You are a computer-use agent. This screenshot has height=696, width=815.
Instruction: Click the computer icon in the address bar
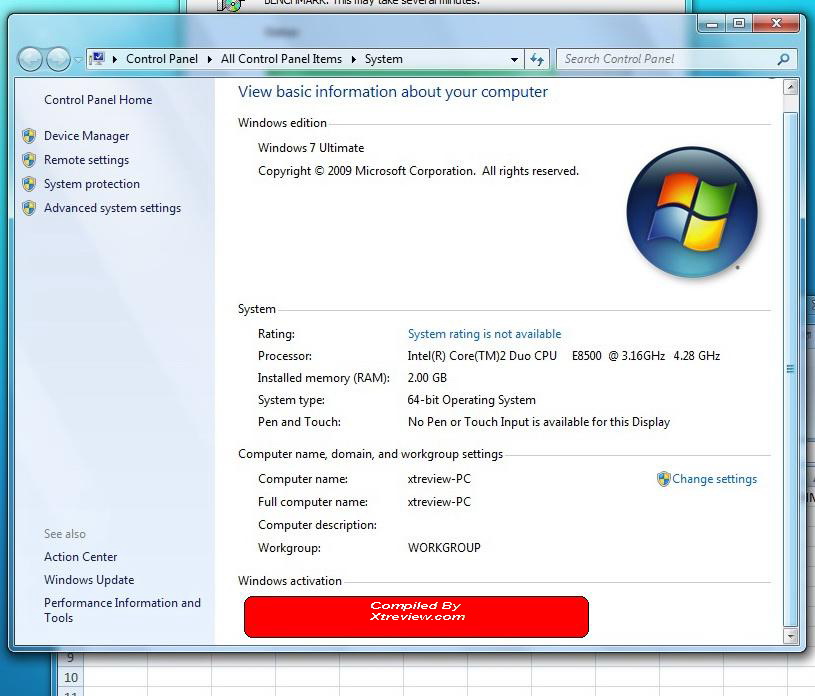97,59
